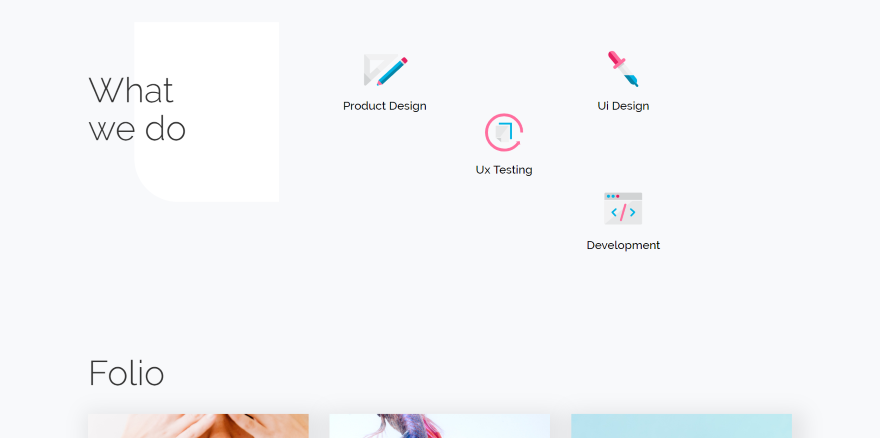The width and height of the screenshot is (880, 438).
Task: Open the light blue Folio thumbnail
Action: point(681,426)
